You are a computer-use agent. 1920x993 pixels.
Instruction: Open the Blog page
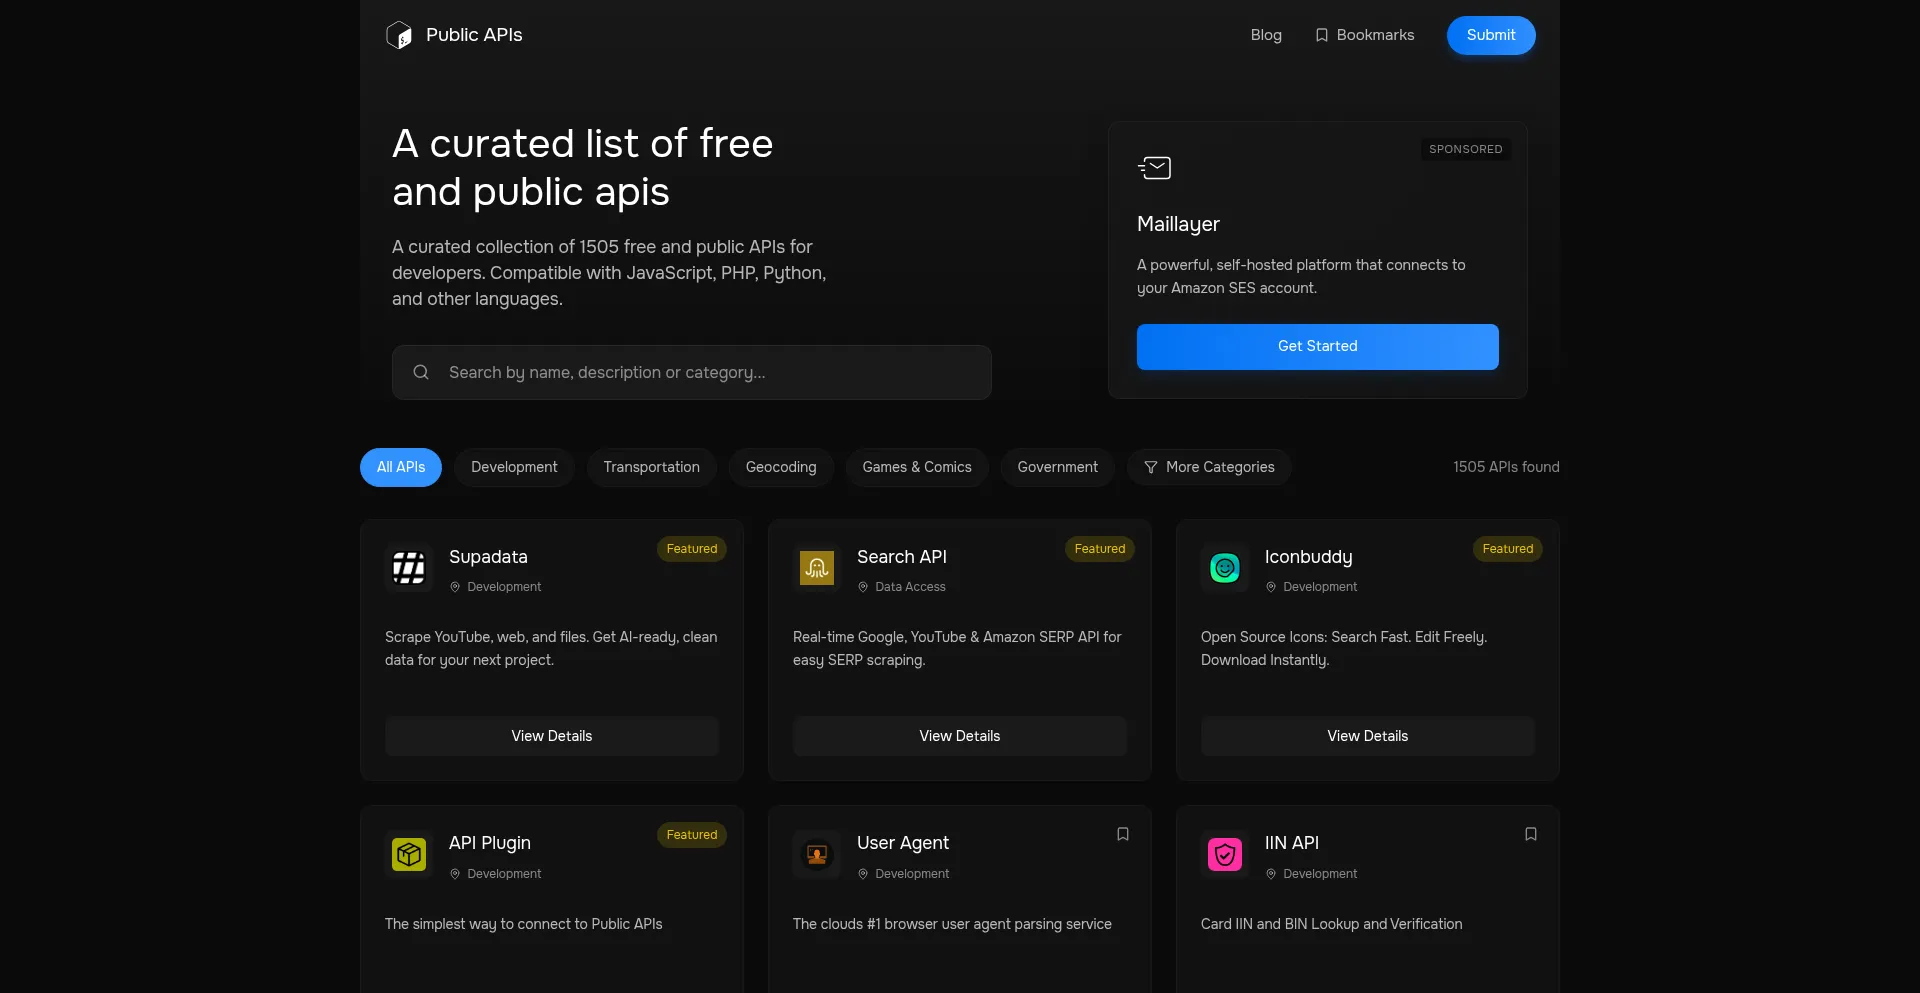(x=1266, y=35)
